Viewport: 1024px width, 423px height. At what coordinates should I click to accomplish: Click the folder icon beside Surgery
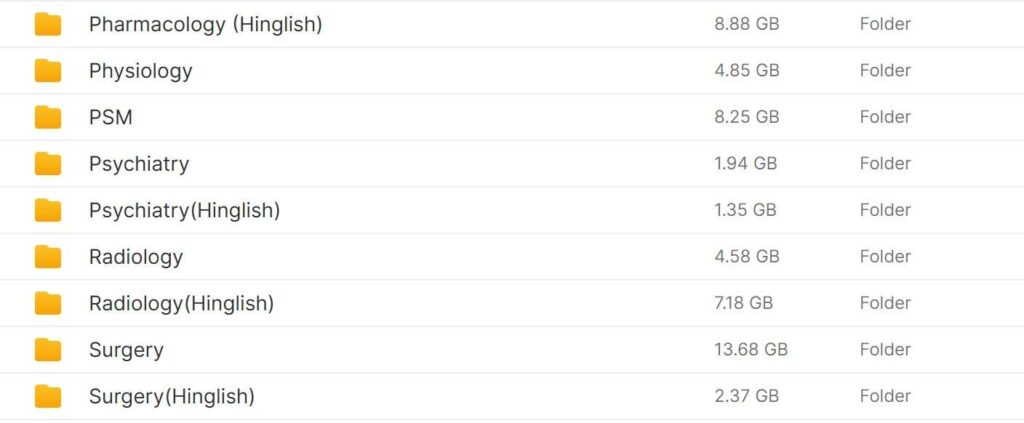[48, 350]
